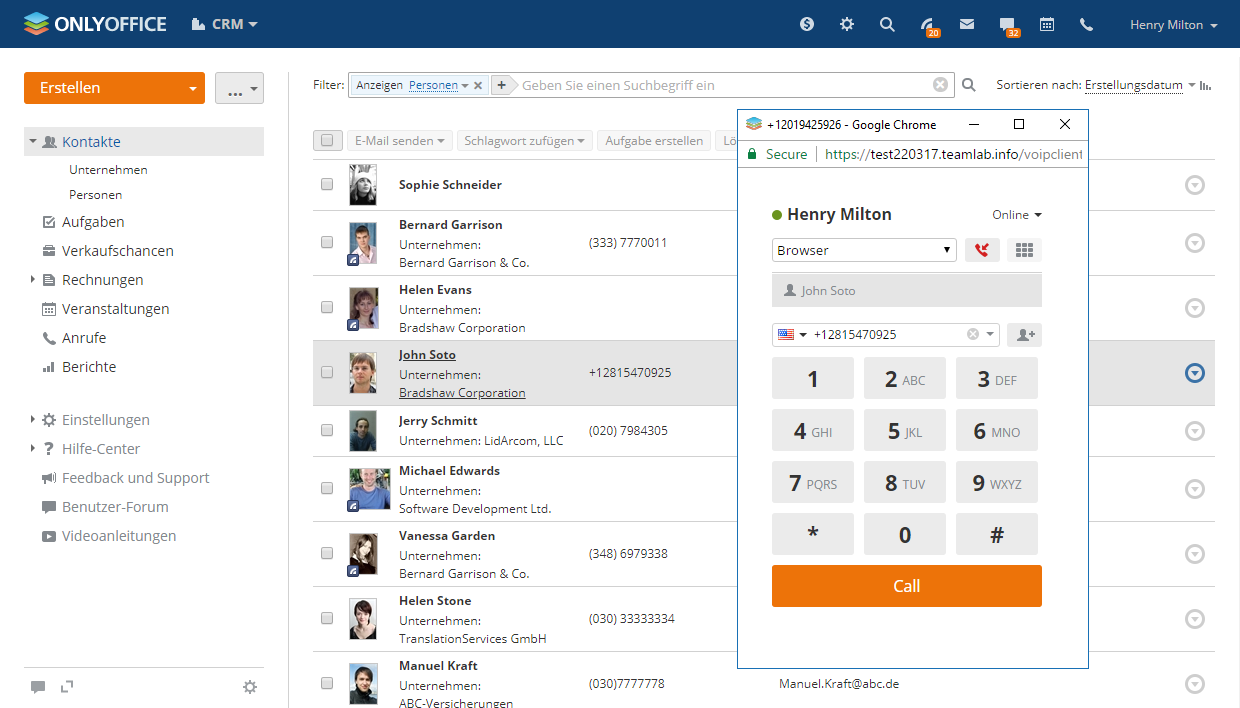Check the box next to Sophie Schneider

click(x=327, y=184)
